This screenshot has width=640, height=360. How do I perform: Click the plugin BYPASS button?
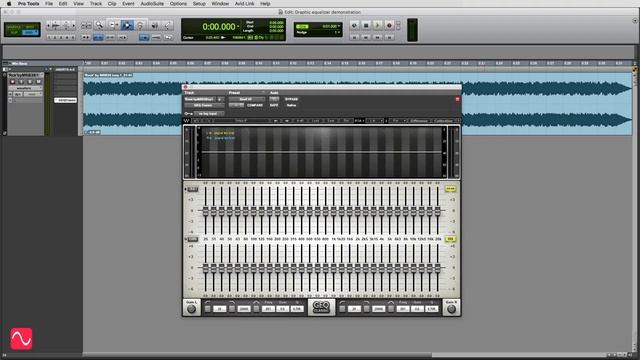pos(291,99)
